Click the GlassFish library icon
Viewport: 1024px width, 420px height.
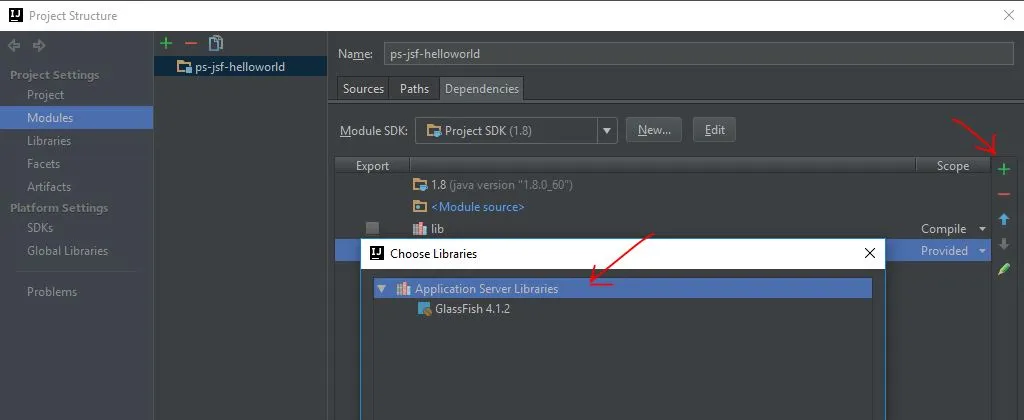424,309
